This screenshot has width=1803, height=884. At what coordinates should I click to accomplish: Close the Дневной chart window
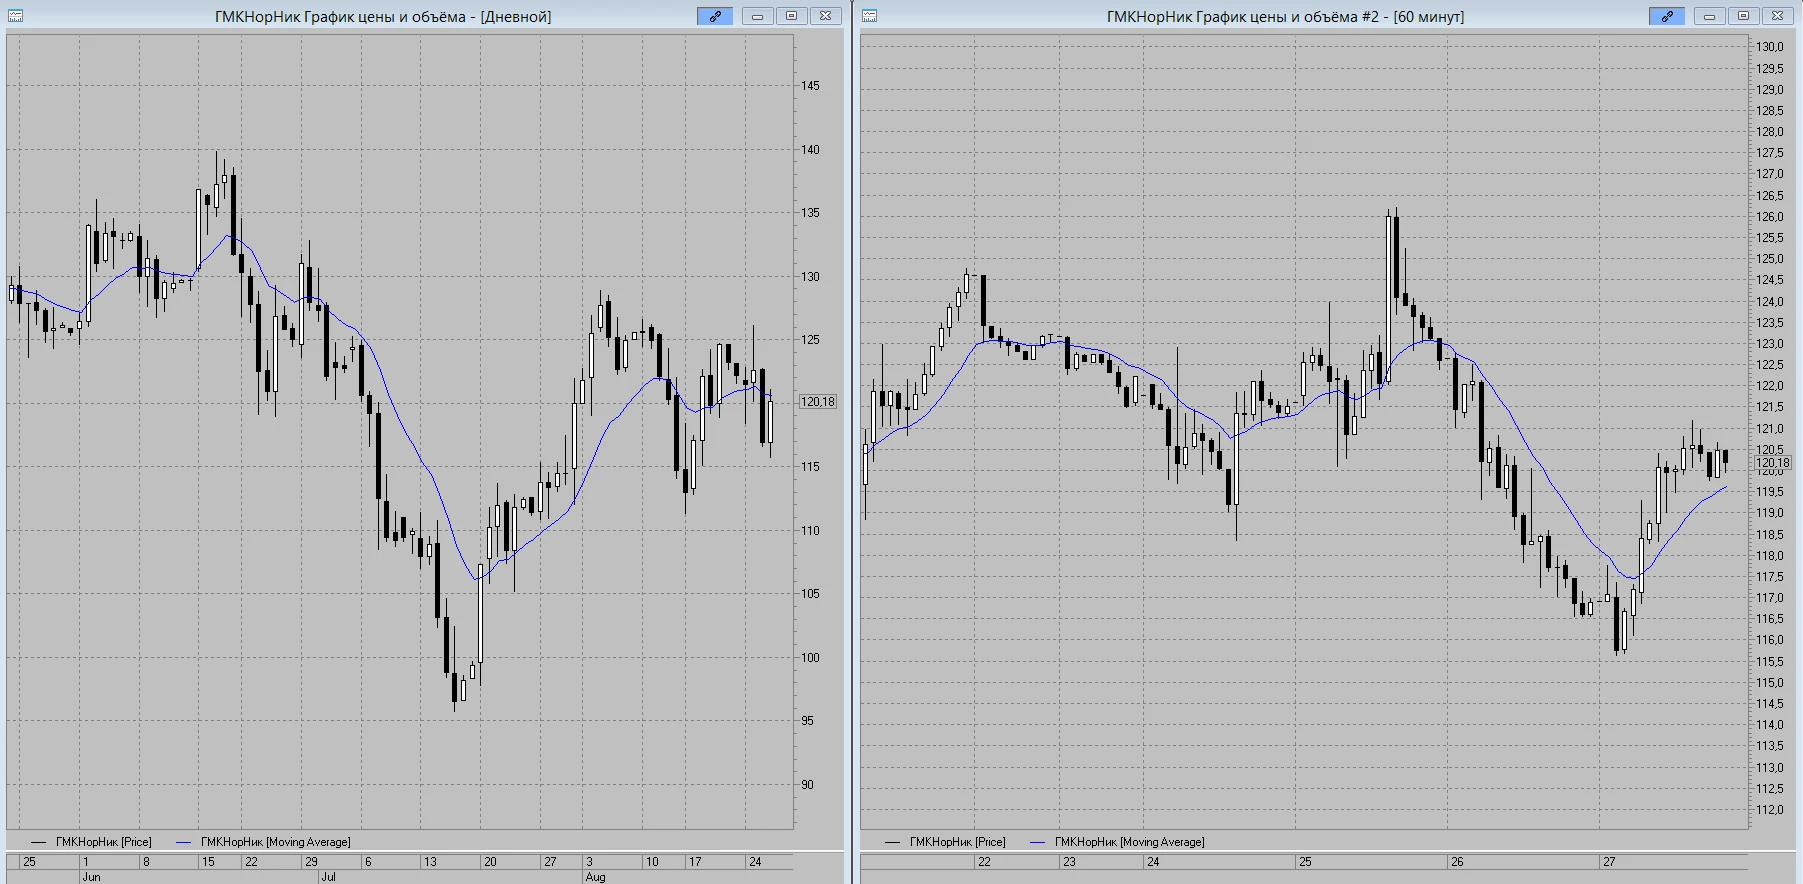825,16
